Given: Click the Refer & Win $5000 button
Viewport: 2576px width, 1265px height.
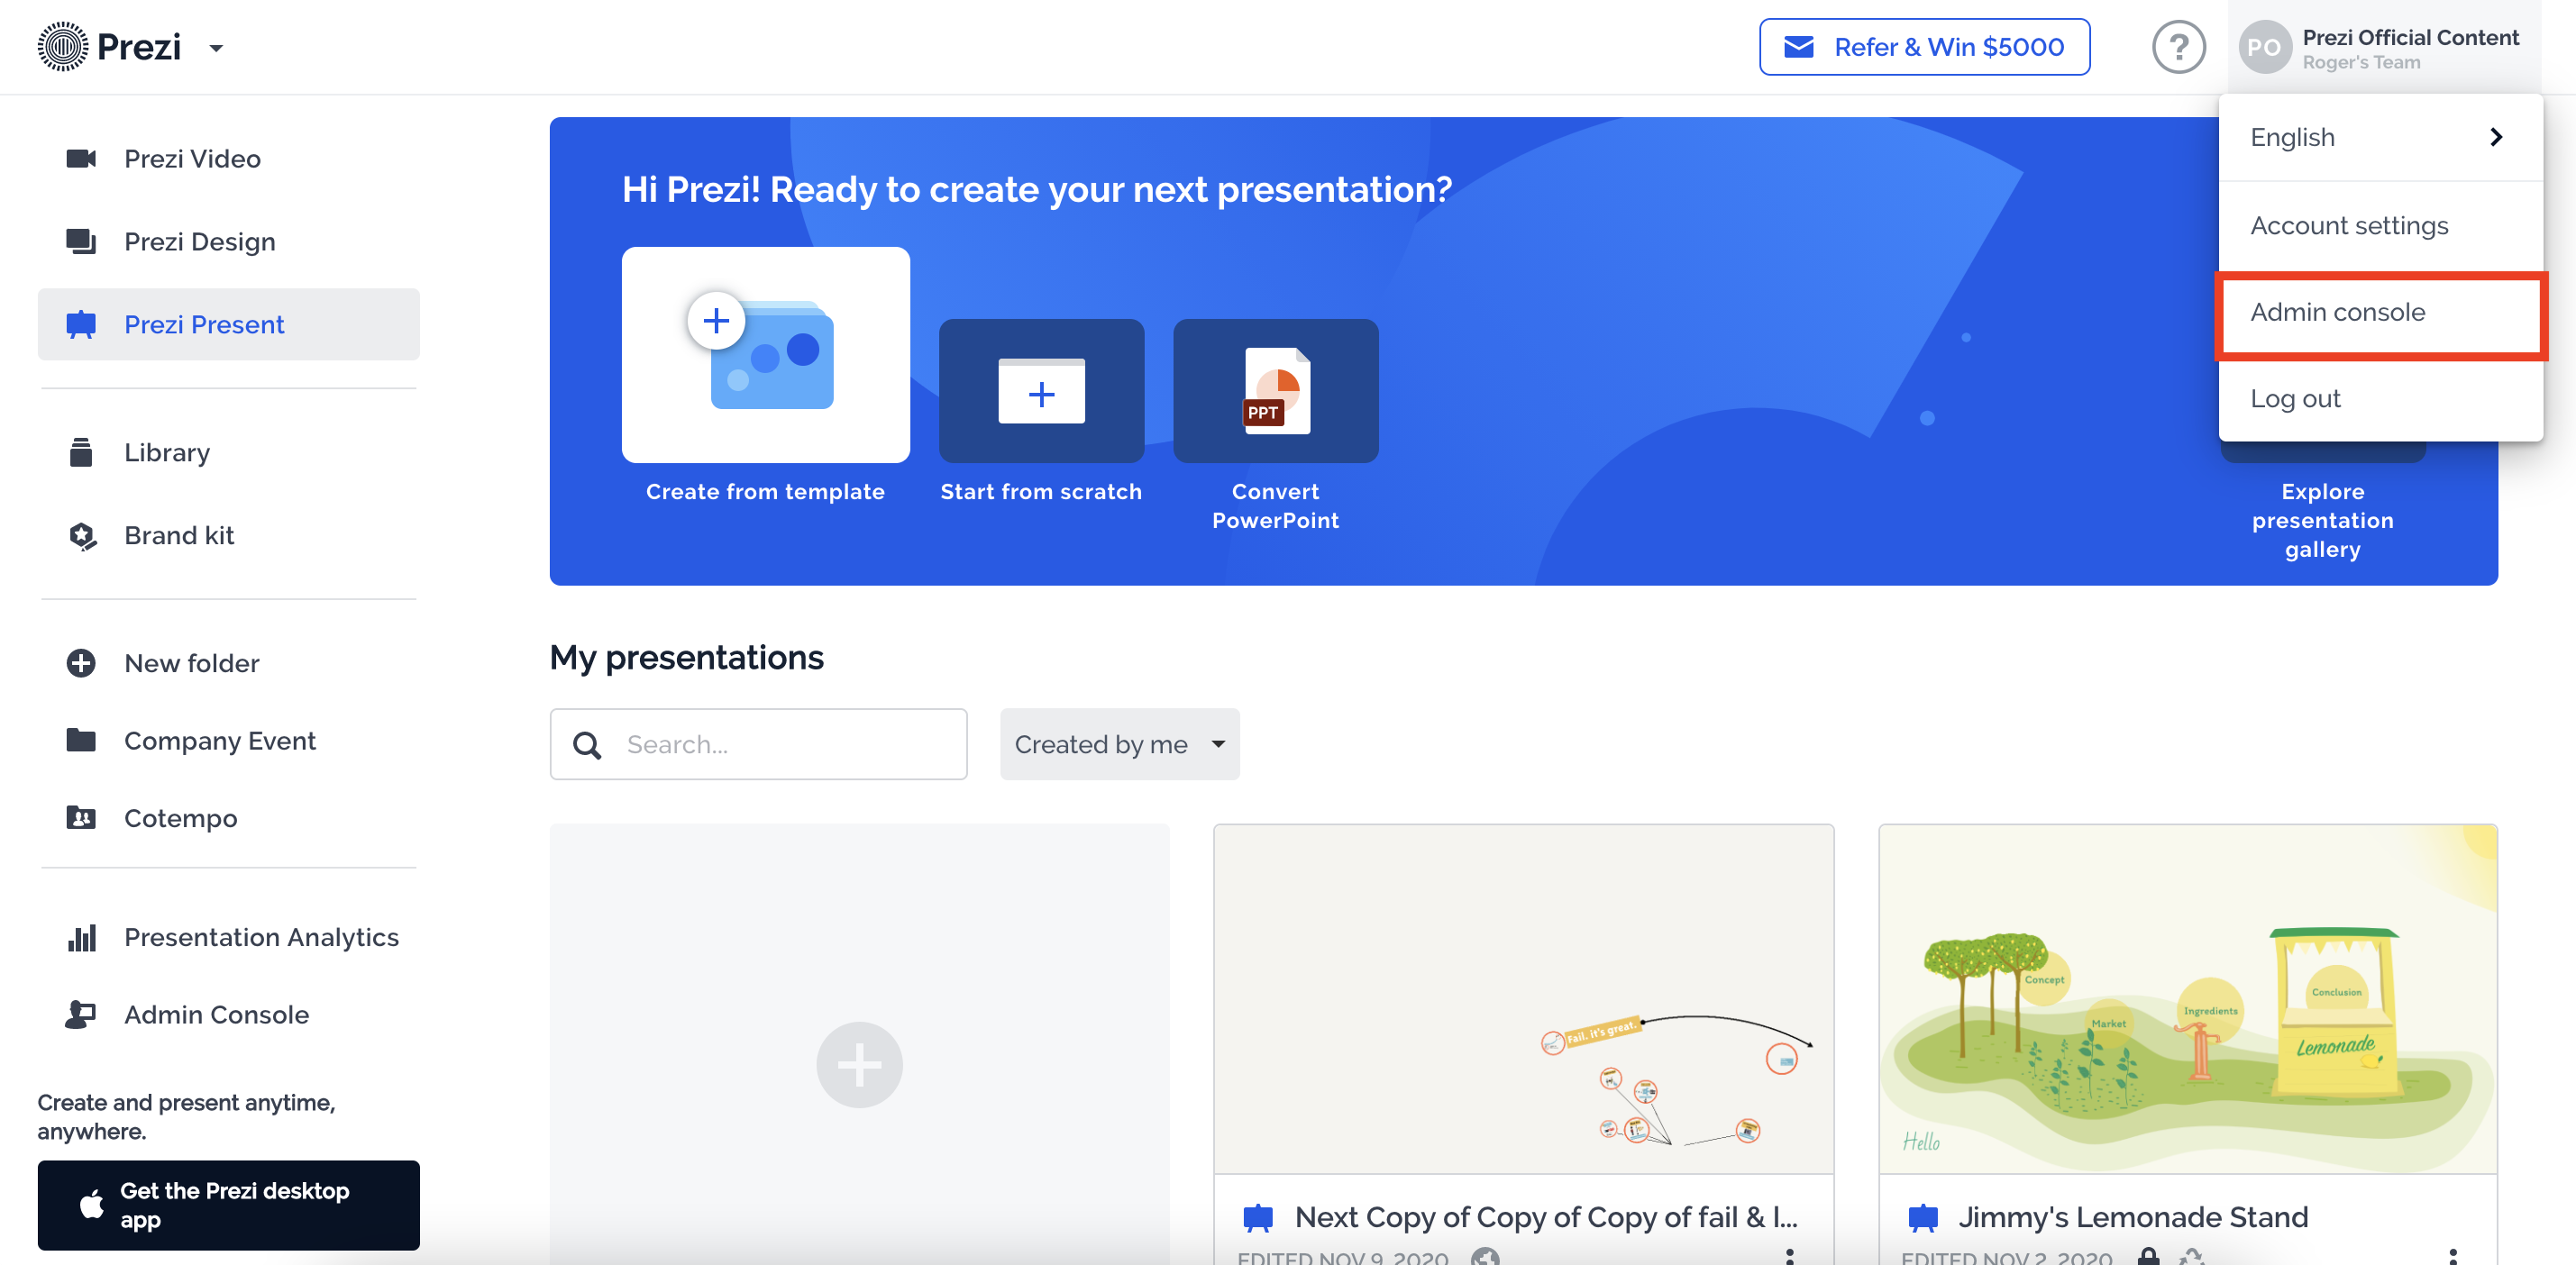Looking at the screenshot, I should click(1923, 46).
